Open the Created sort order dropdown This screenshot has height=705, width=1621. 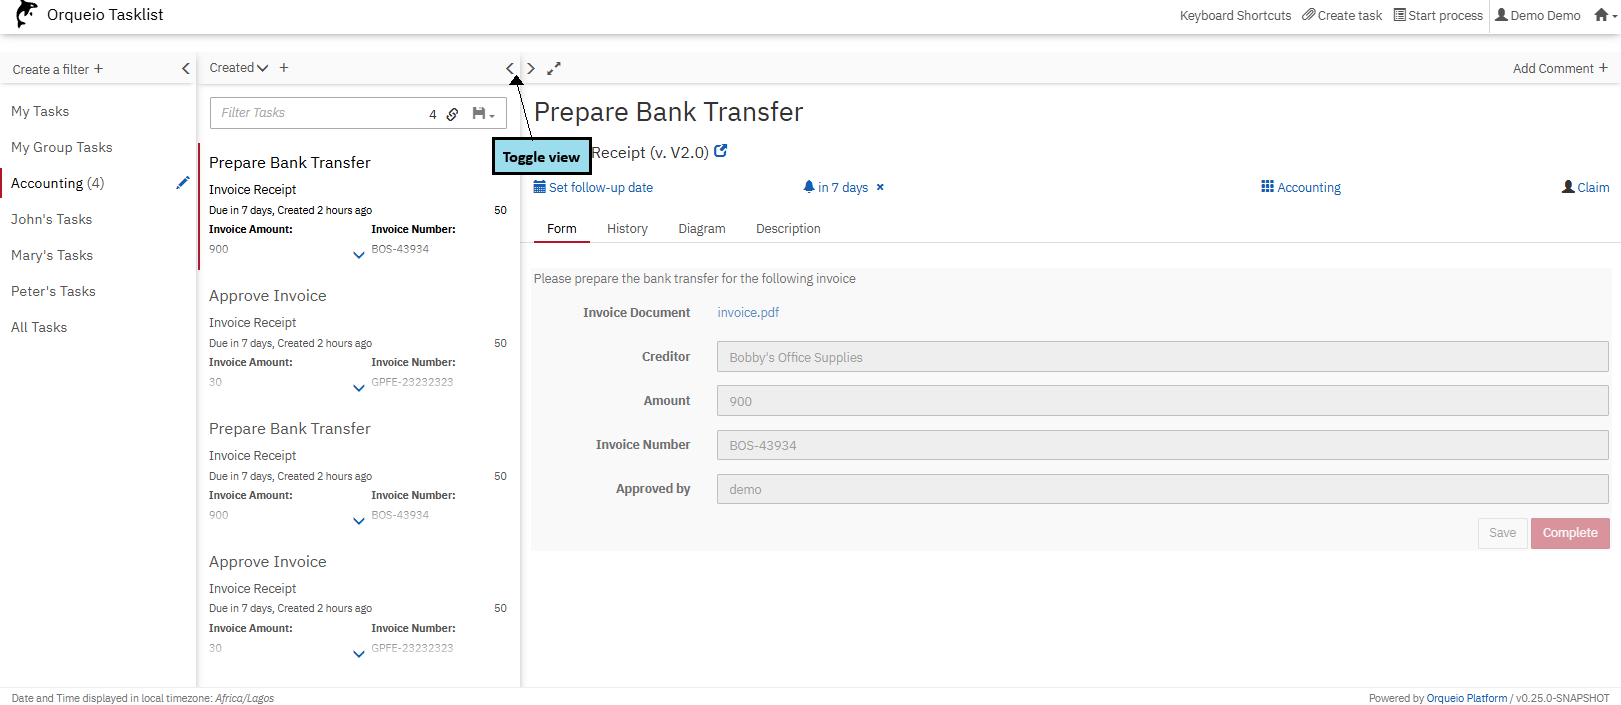coord(239,68)
